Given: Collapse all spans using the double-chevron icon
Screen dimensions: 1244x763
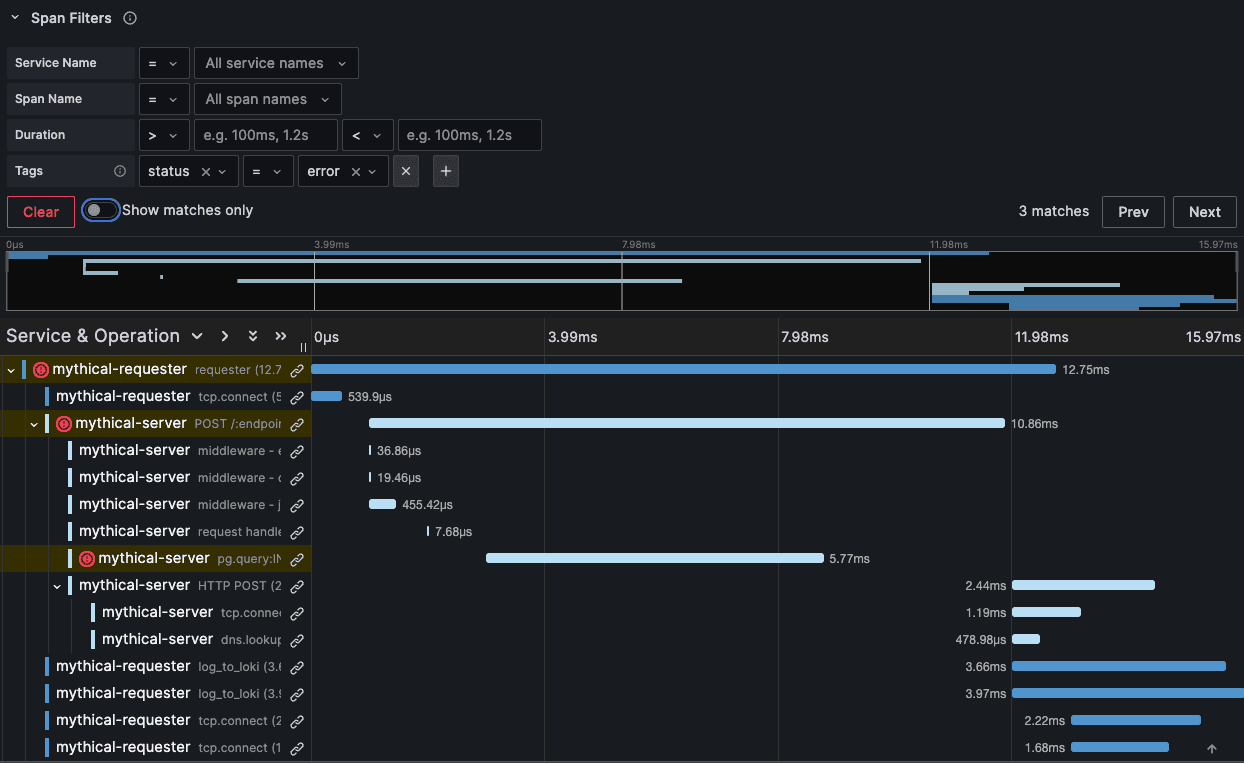Looking at the screenshot, I should coord(252,336).
